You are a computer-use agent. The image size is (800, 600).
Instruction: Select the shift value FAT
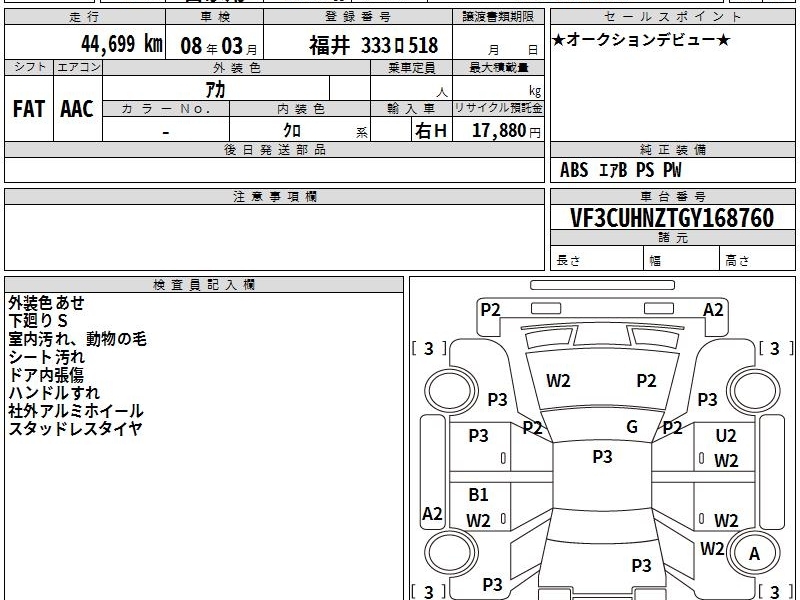tap(29, 109)
